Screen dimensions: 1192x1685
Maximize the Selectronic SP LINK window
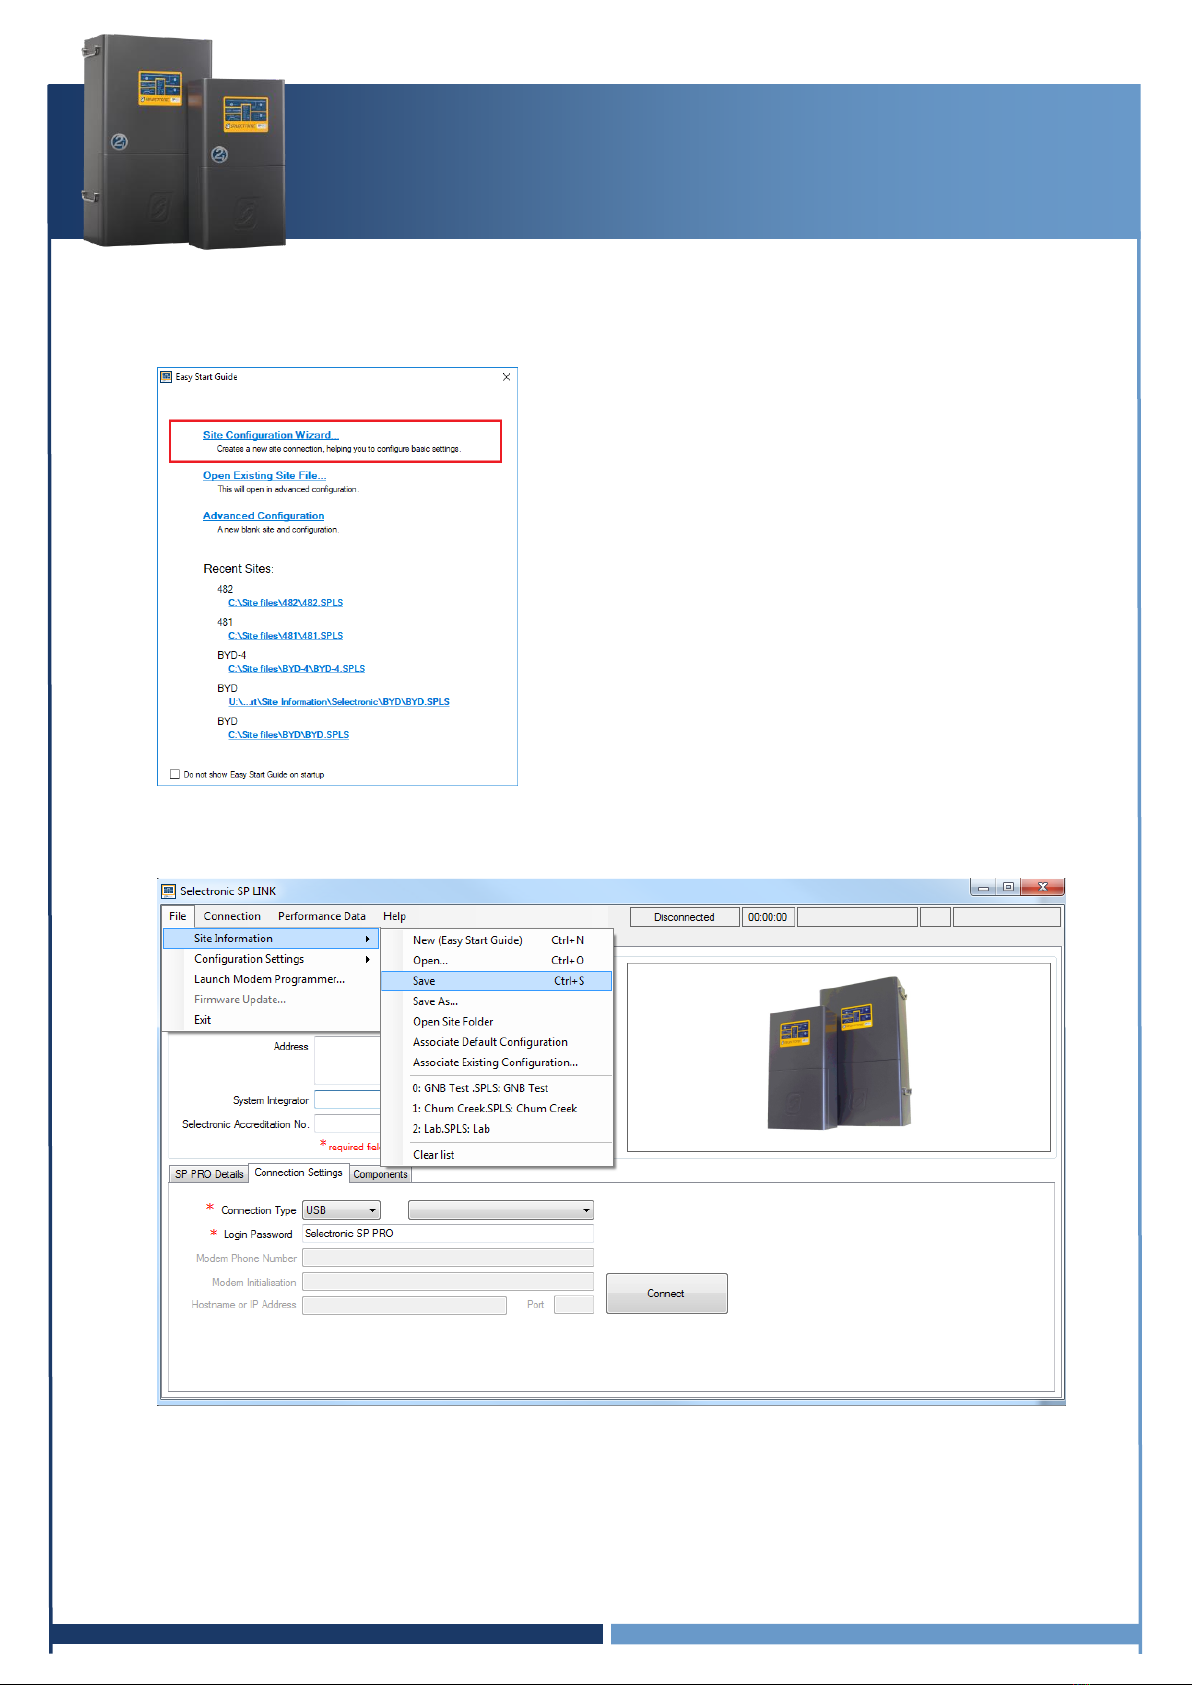pyautogui.click(x=1009, y=888)
